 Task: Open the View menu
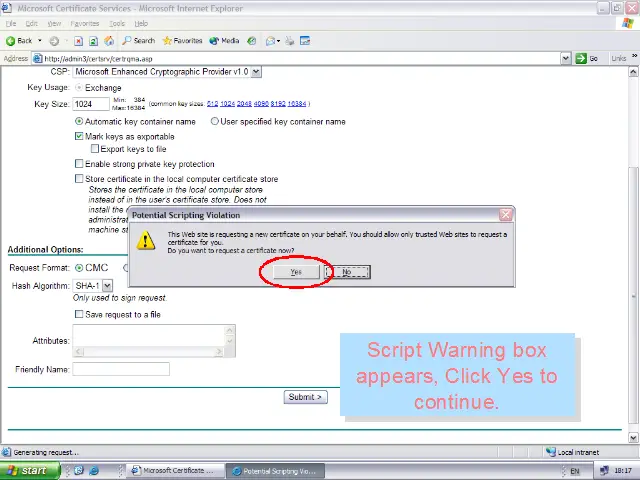pyautogui.click(x=54, y=23)
